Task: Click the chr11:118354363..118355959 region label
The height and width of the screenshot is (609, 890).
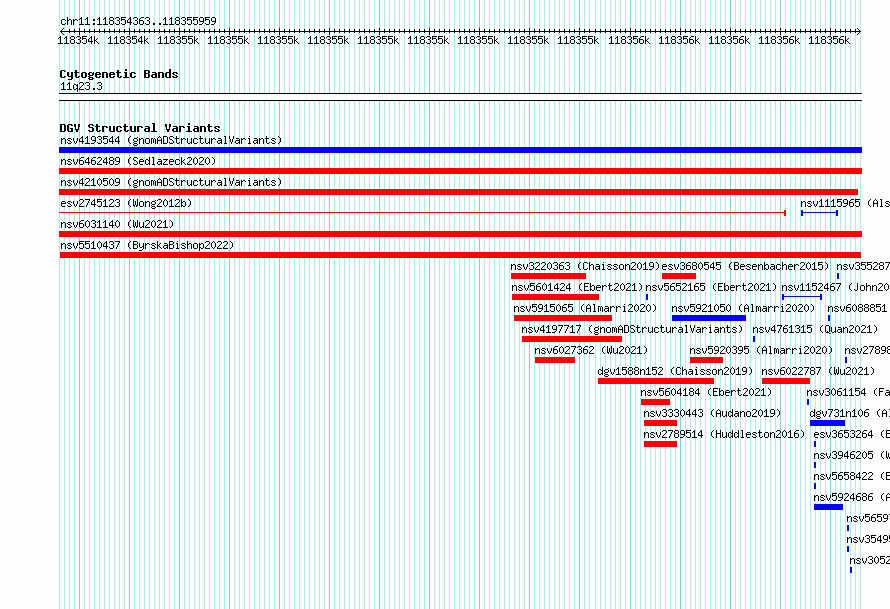Action: (138, 21)
